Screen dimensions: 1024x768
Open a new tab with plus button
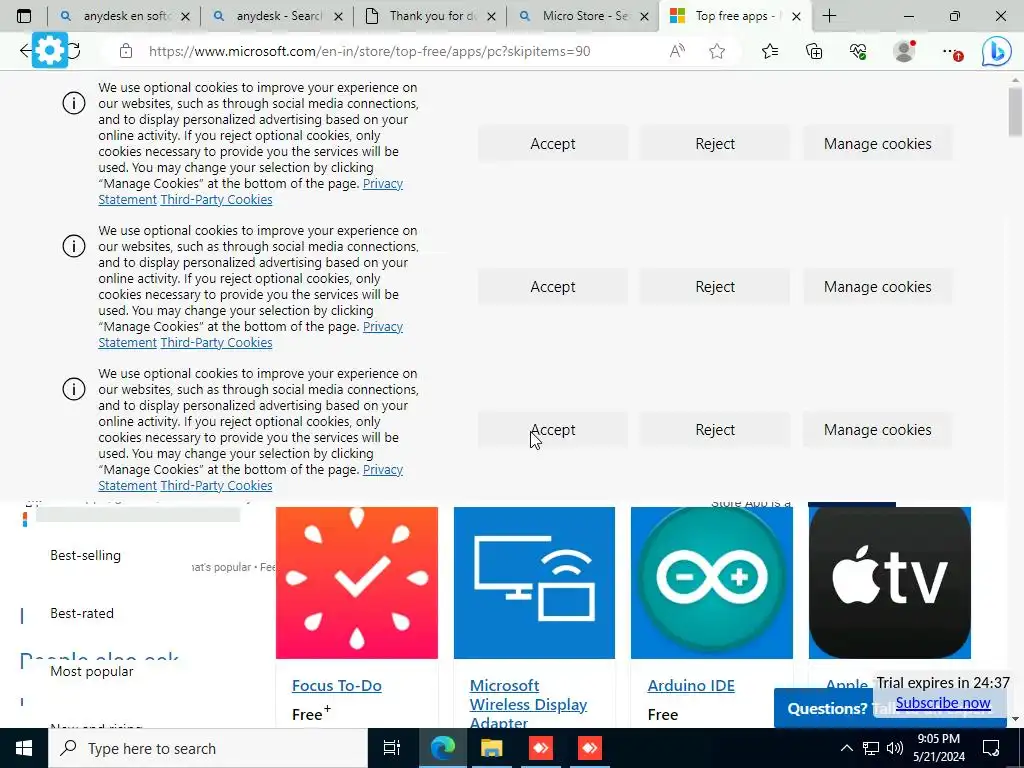click(x=829, y=16)
